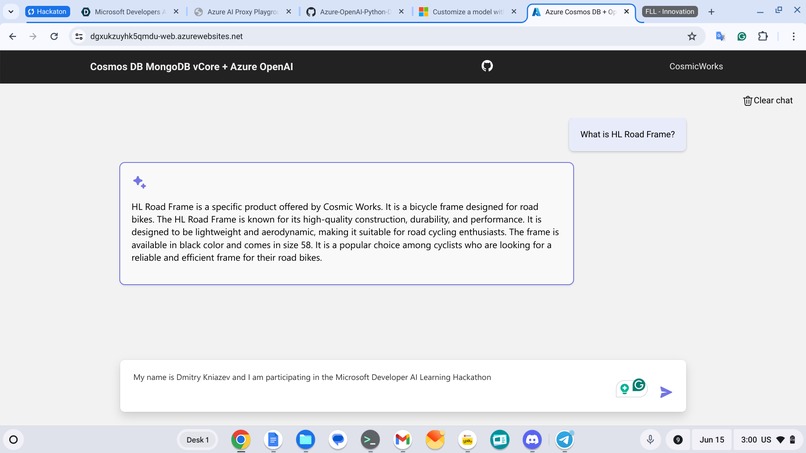Screen dimensions: 806x453
Task: Open the Chrome three-dot menu
Action: tap(794, 37)
